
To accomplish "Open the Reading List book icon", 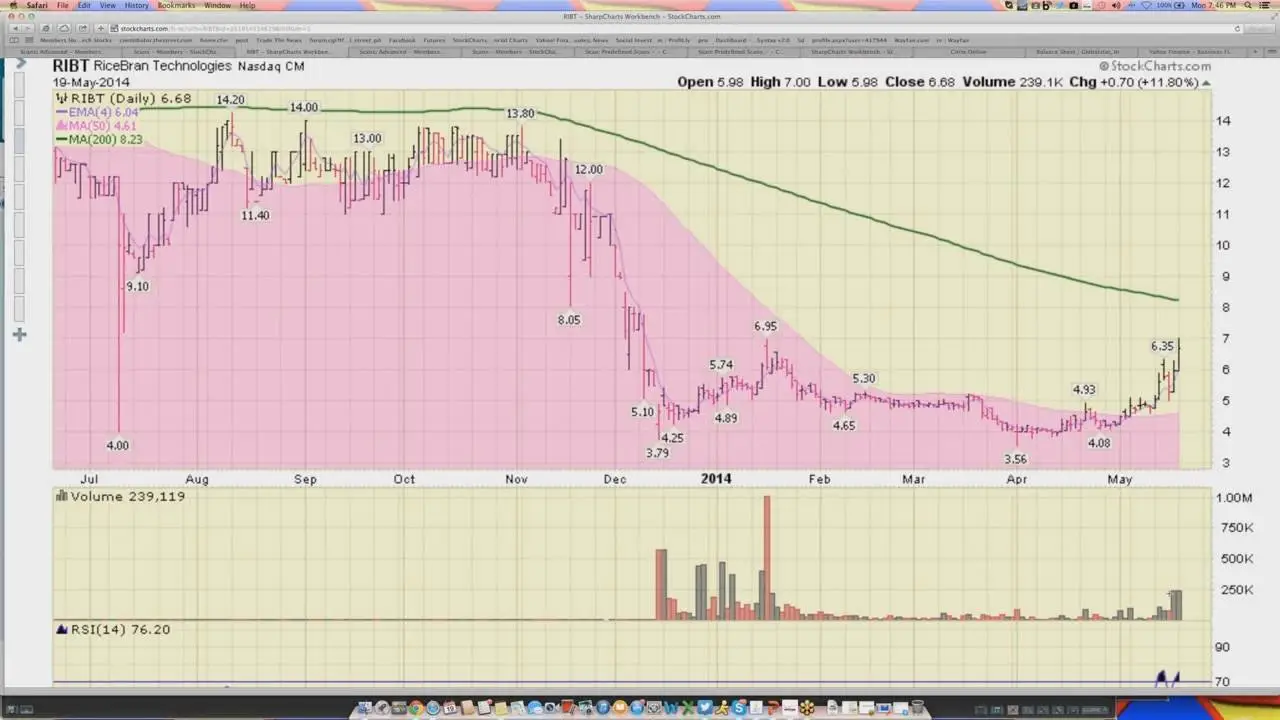I will (x=13, y=40).
